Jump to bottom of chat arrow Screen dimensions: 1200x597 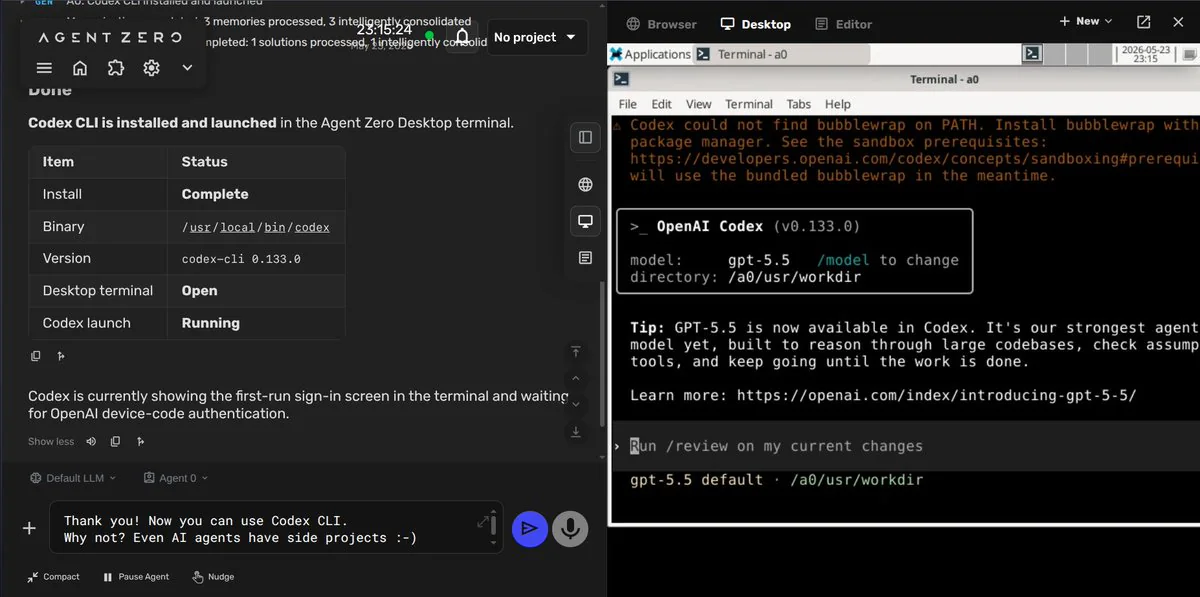click(x=576, y=432)
